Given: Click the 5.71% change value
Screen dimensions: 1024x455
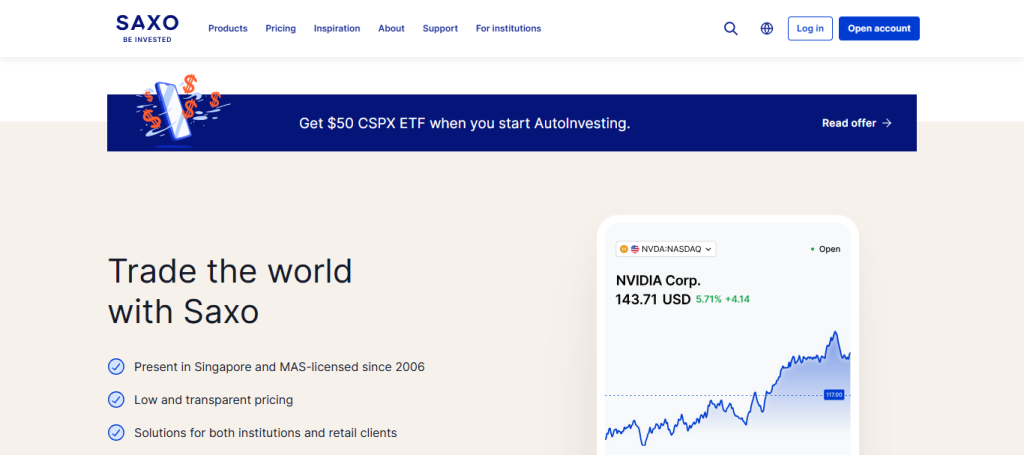Looking at the screenshot, I should pyautogui.click(x=709, y=300).
